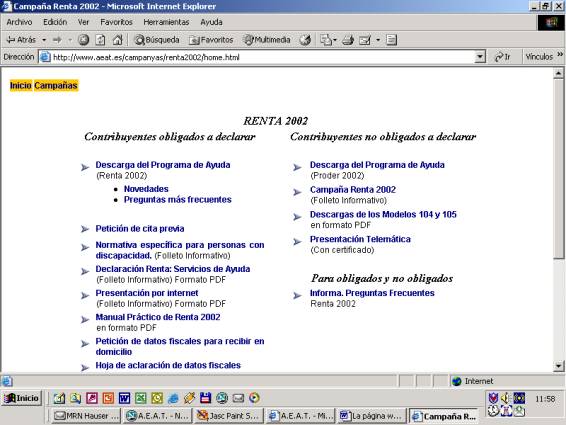Launch Word from the quick launch bar
The height and width of the screenshot is (425, 566).
point(124,398)
